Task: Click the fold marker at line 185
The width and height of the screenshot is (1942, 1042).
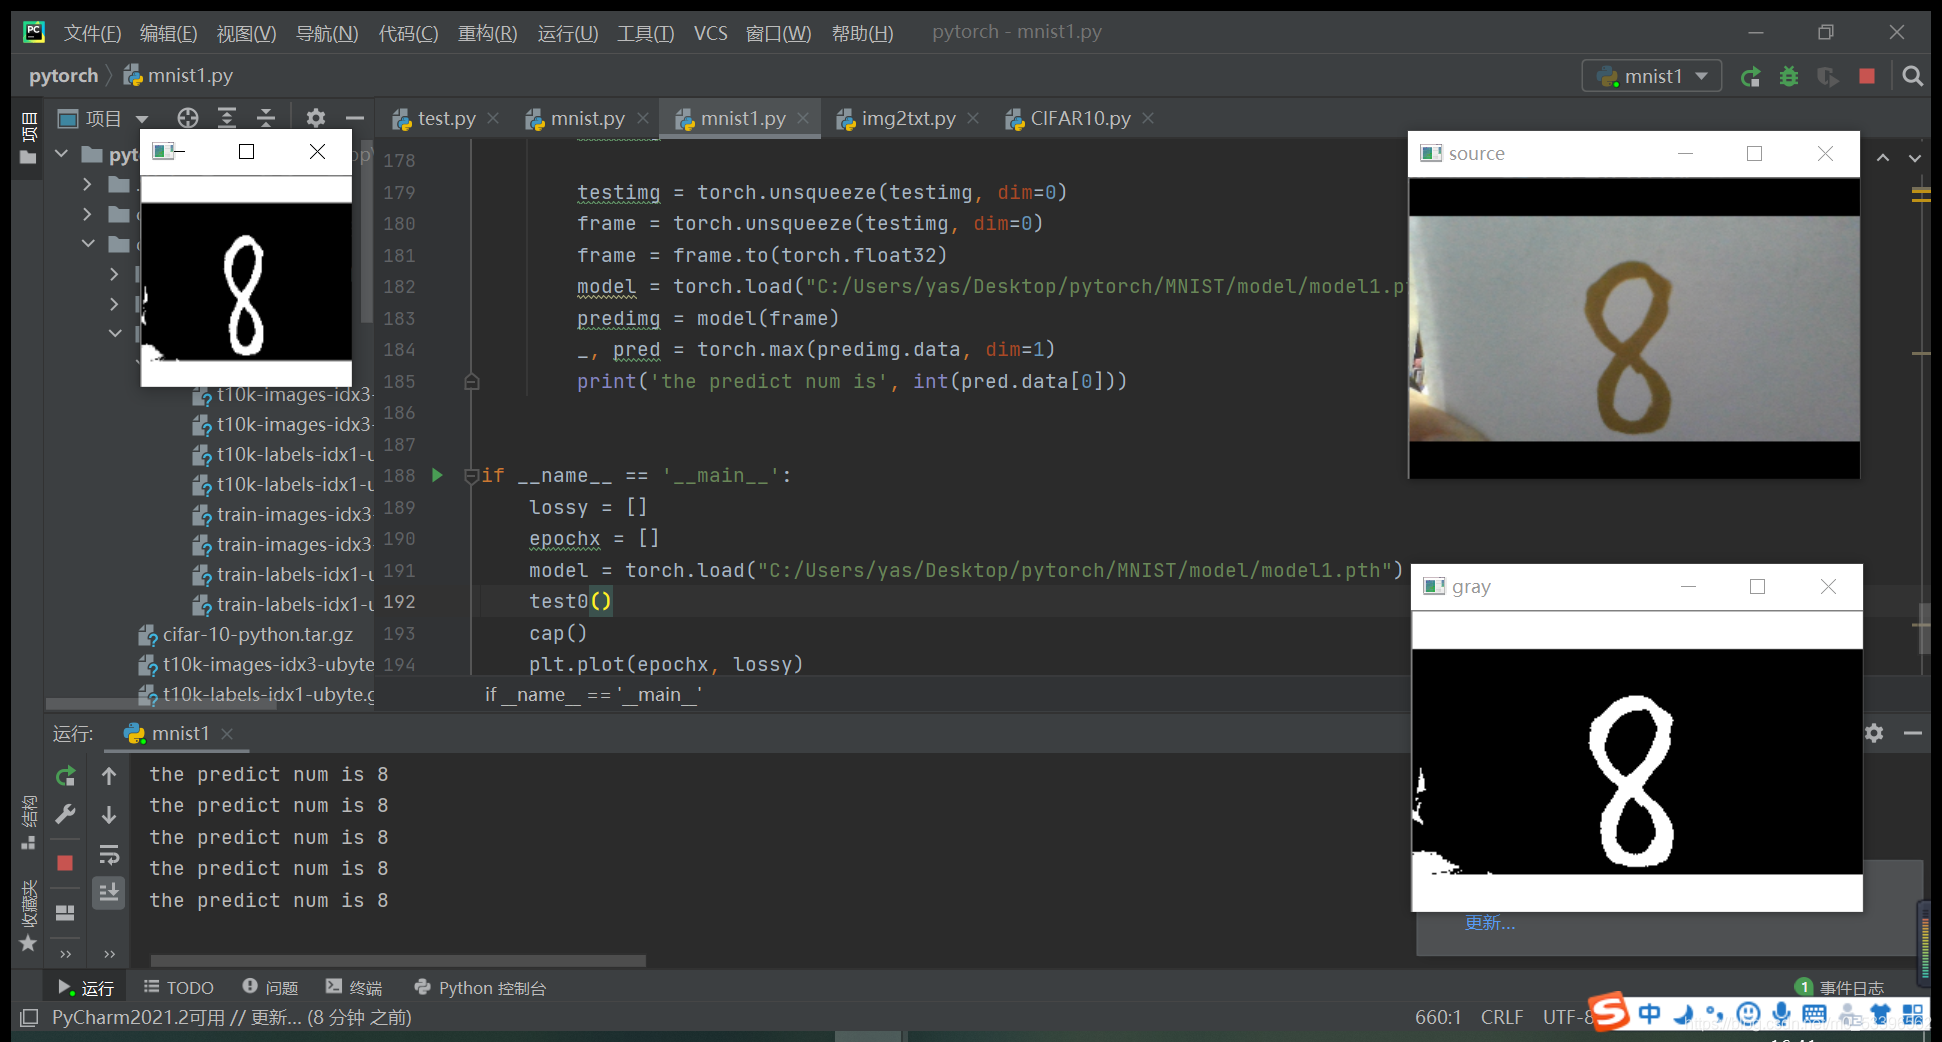Action: click(472, 381)
